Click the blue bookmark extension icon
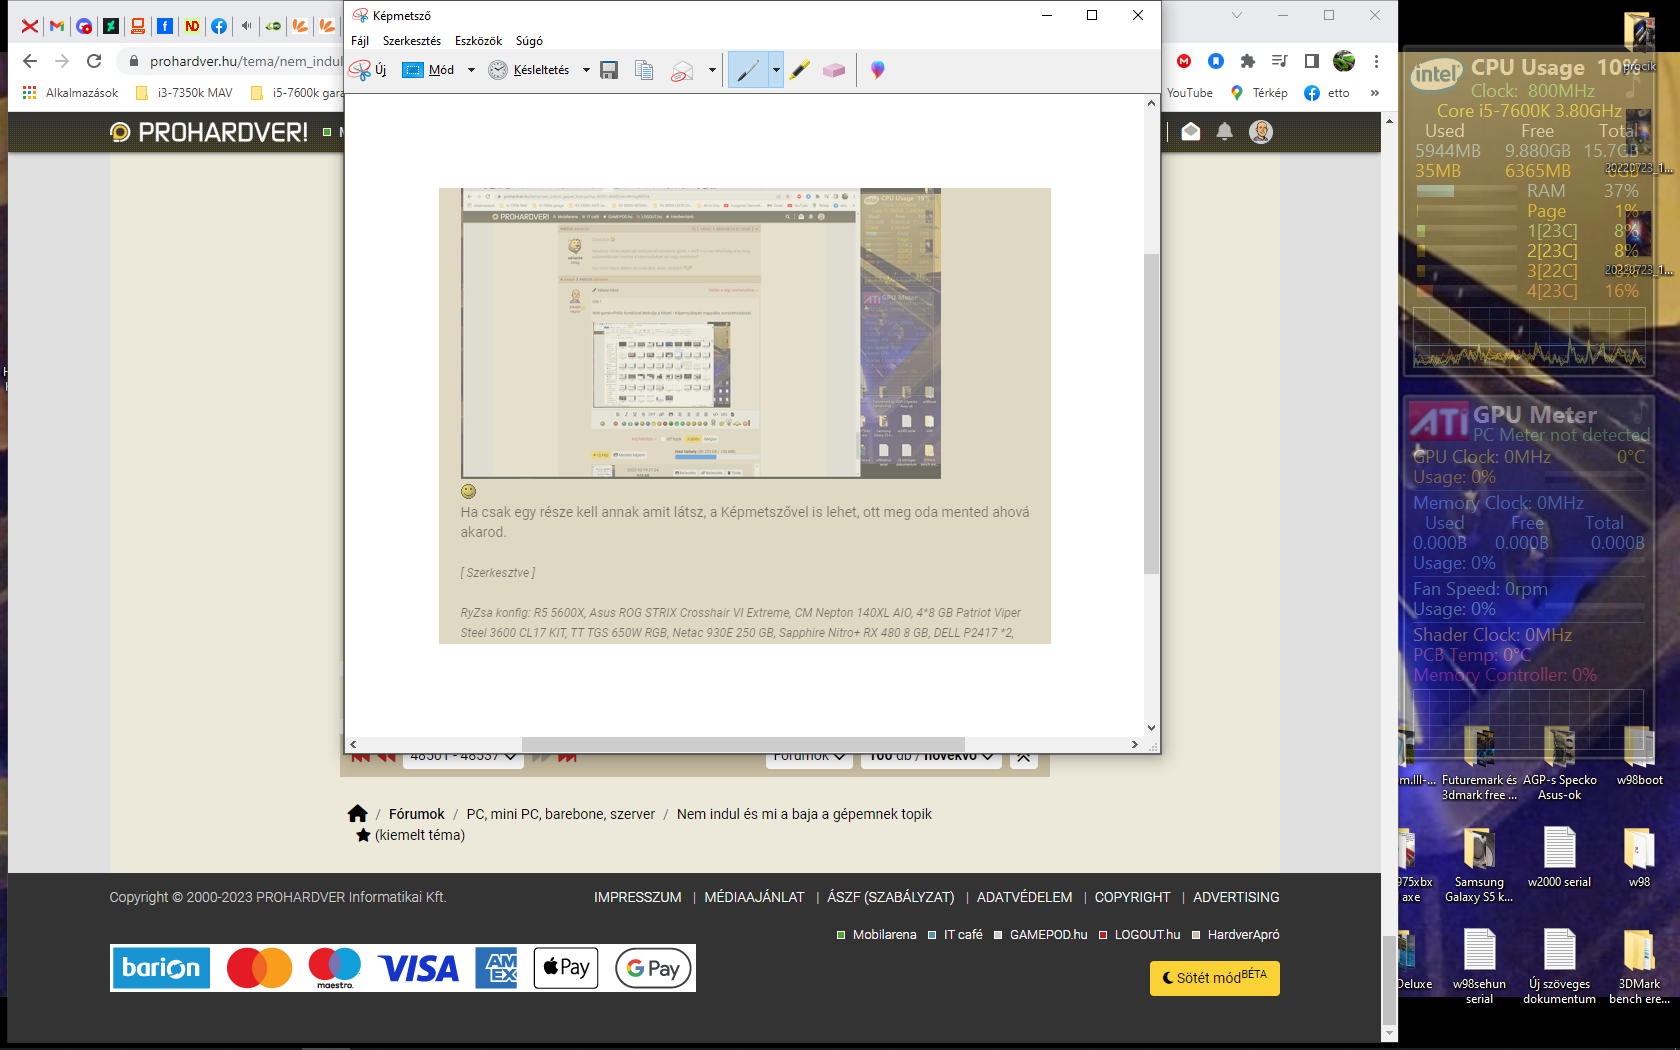The height and width of the screenshot is (1050, 1680). (x=1216, y=61)
